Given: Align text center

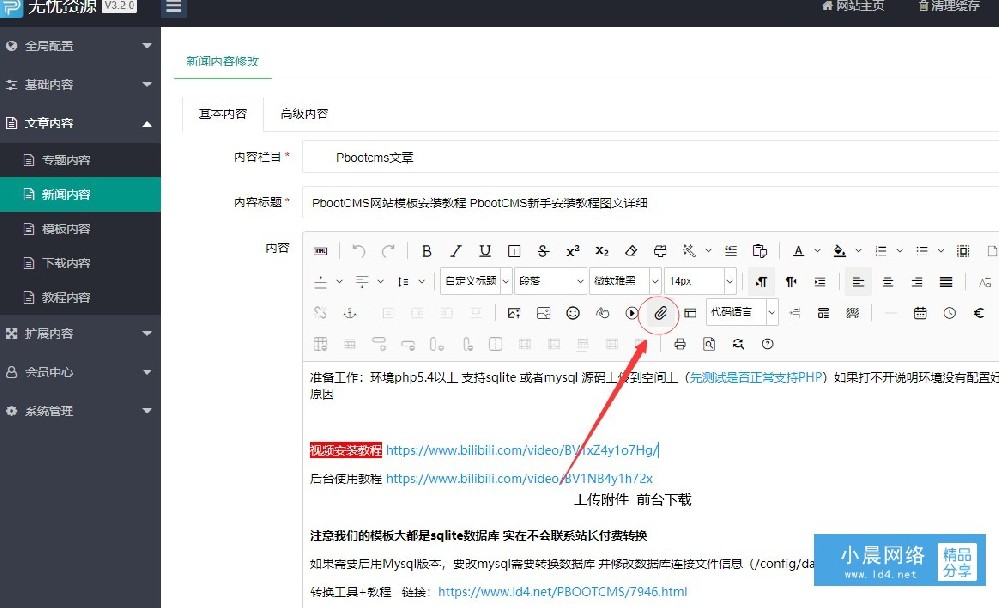Looking at the screenshot, I should click(888, 282).
